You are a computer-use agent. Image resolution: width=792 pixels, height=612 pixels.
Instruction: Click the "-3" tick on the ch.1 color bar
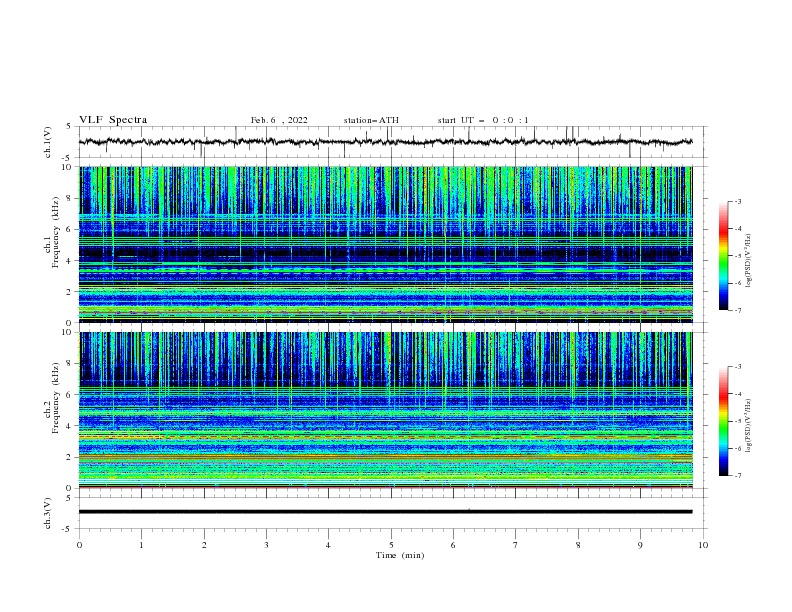pos(737,201)
